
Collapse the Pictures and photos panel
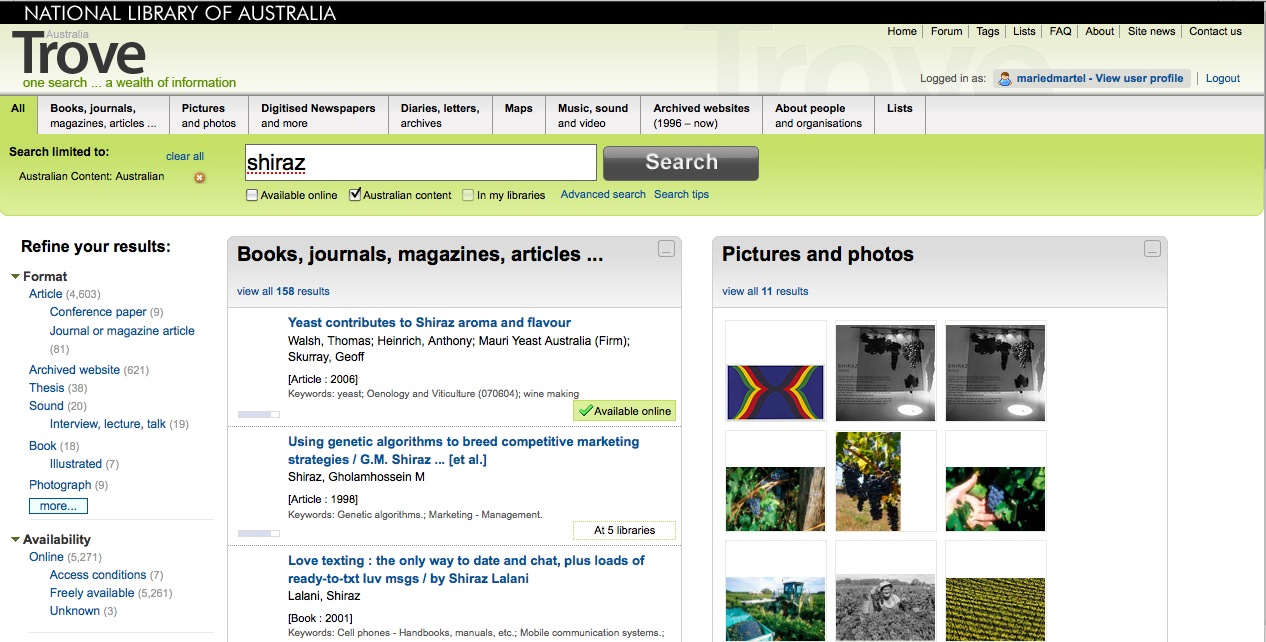[x=1152, y=249]
